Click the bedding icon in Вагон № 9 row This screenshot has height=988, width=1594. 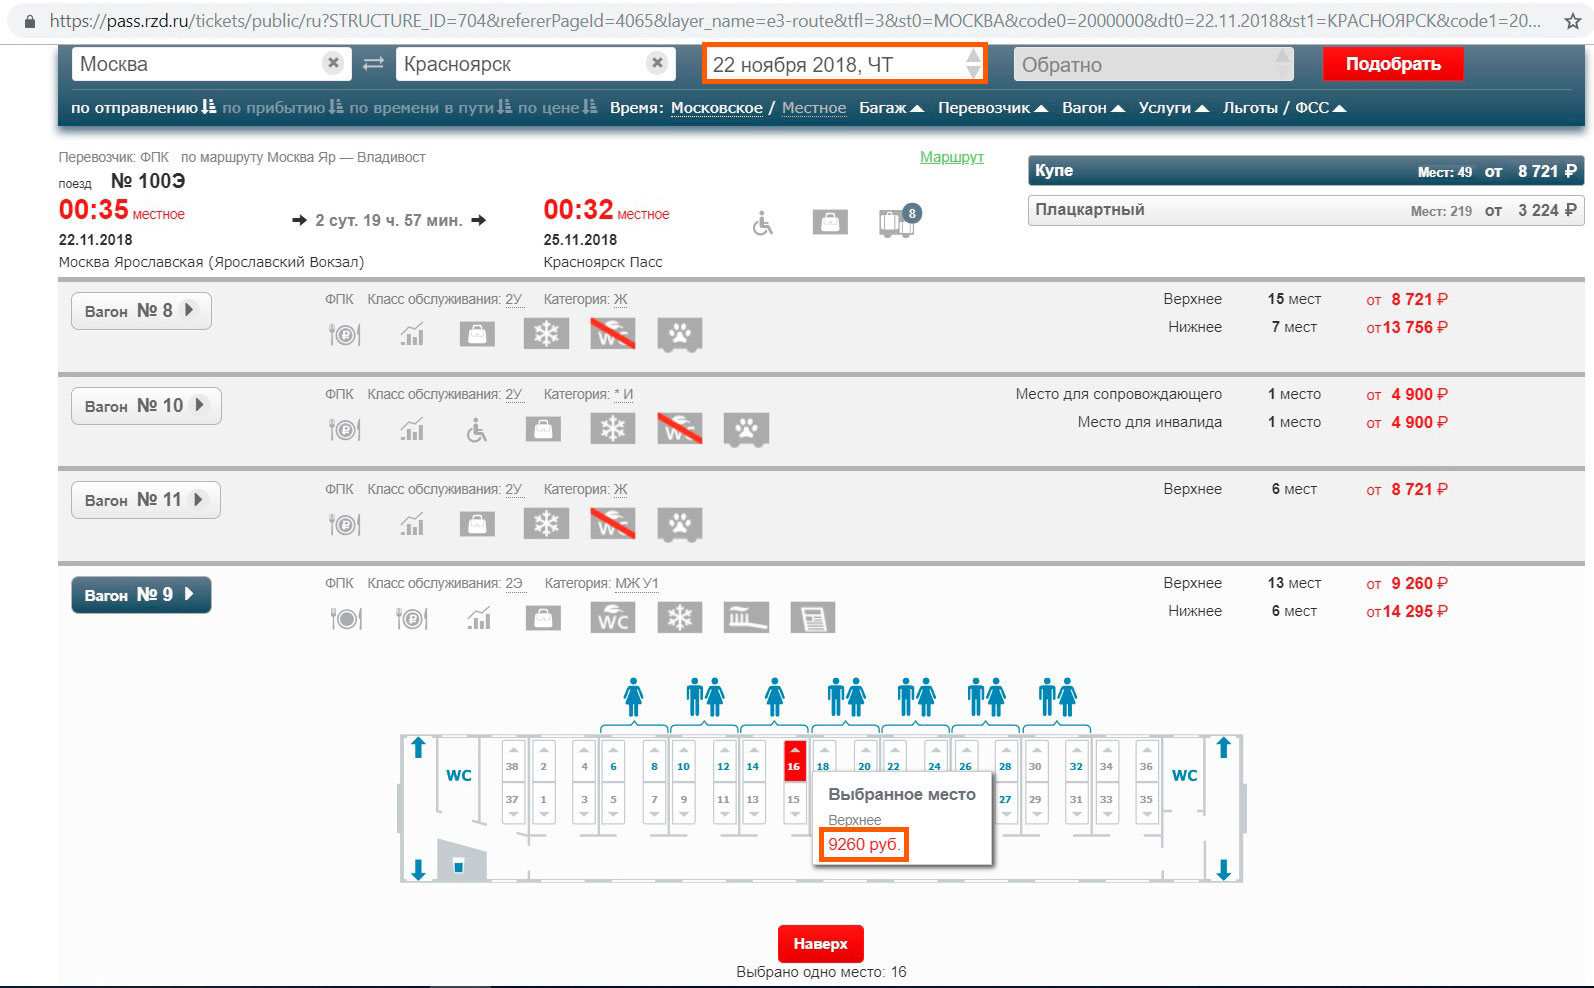[x=746, y=618]
